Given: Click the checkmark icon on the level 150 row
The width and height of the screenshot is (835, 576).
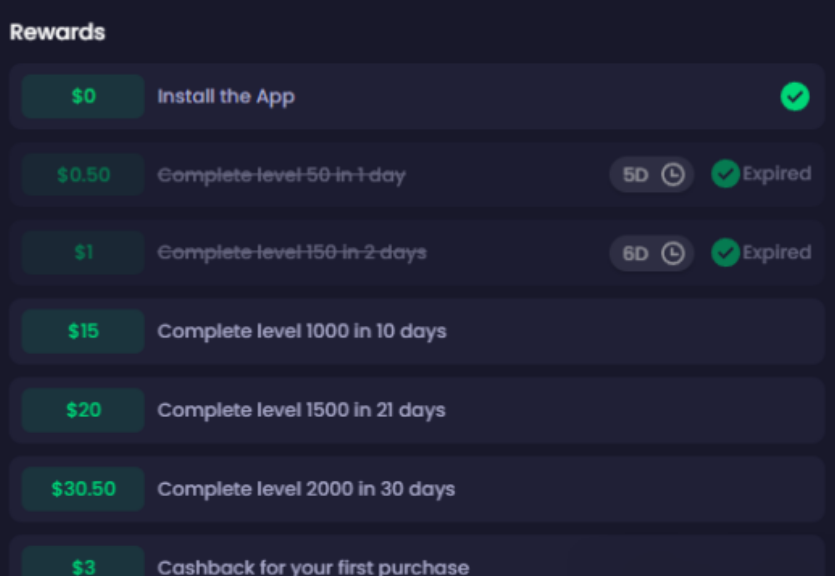Looking at the screenshot, I should click(725, 252).
